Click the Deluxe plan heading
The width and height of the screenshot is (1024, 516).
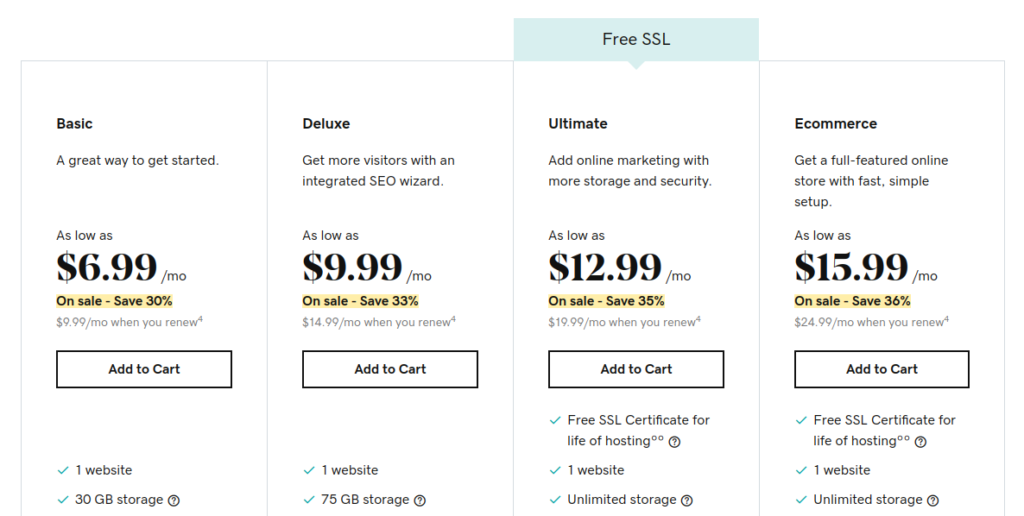326,123
